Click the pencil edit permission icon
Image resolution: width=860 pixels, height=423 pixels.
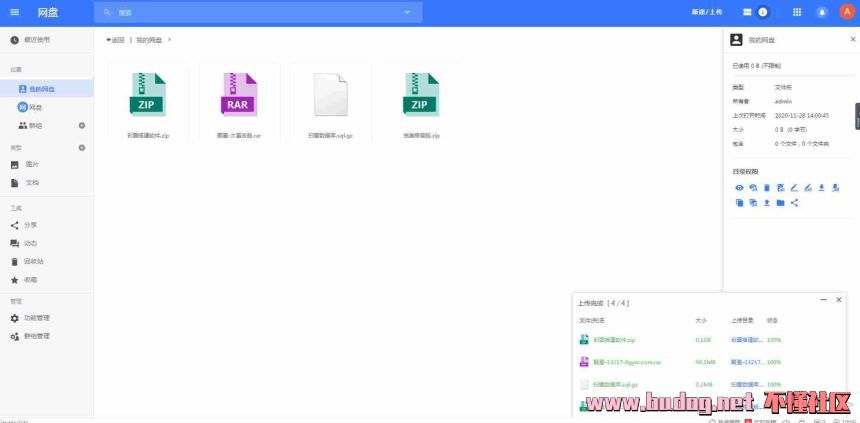click(x=794, y=188)
